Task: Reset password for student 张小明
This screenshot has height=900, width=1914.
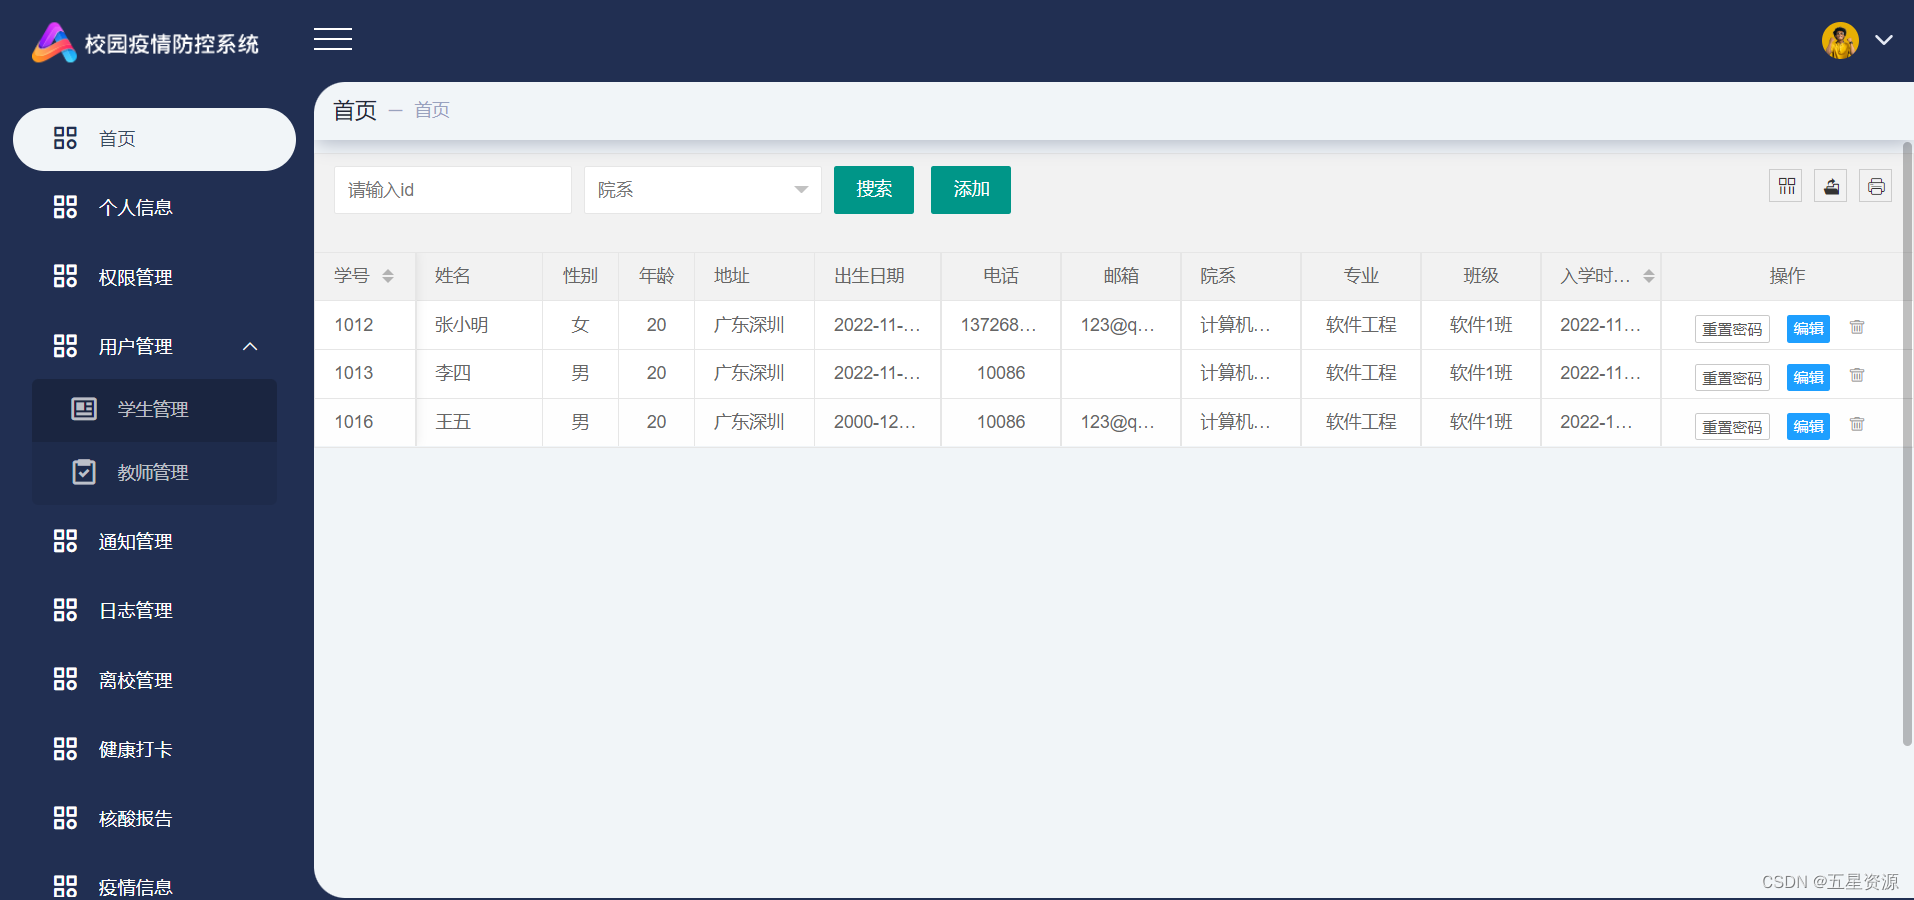Action: tap(1732, 329)
